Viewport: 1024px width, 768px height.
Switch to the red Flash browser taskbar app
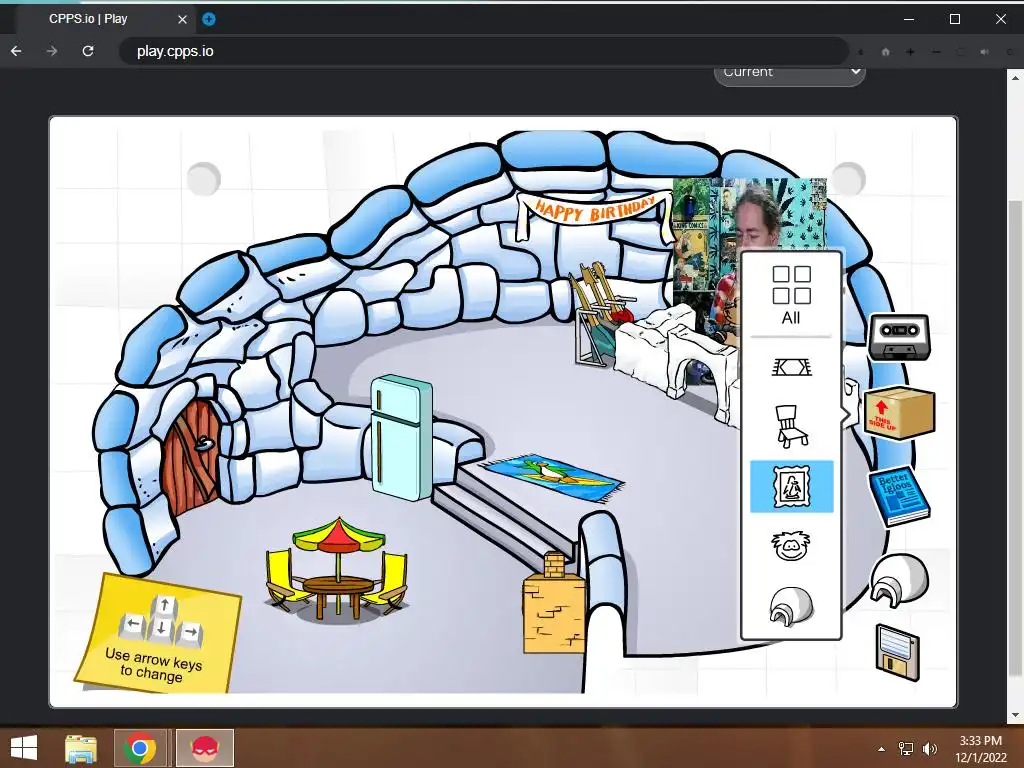[204, 748]
